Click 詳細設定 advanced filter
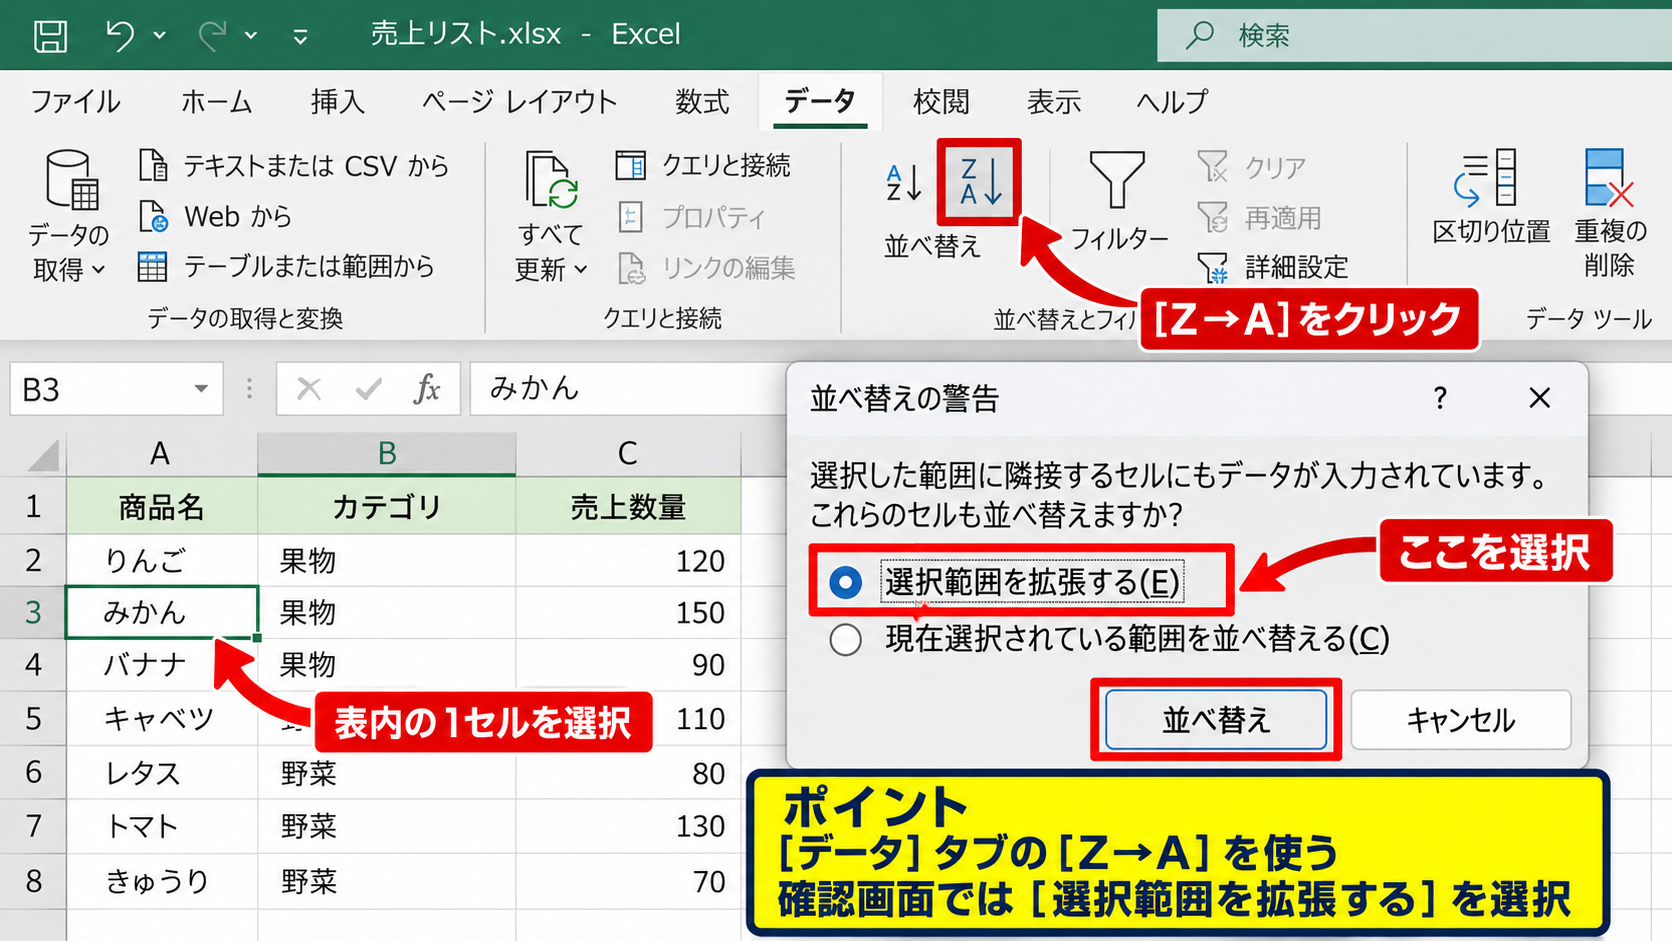The height and width of the screenshot is (941, 1672). (1273, 267)
